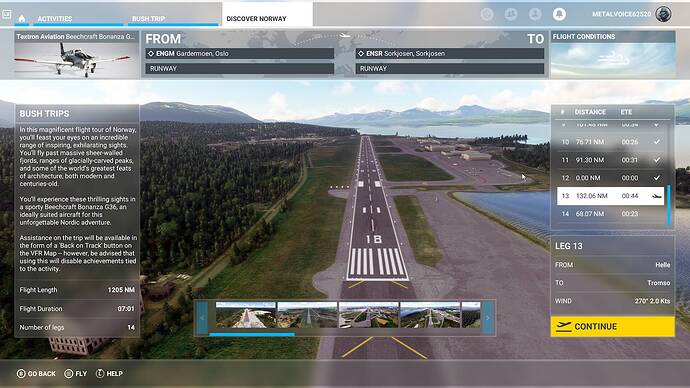Select leg 11 with 91.30 NM
The height and width of the screenshot is (388, 690).
(611, 160)
